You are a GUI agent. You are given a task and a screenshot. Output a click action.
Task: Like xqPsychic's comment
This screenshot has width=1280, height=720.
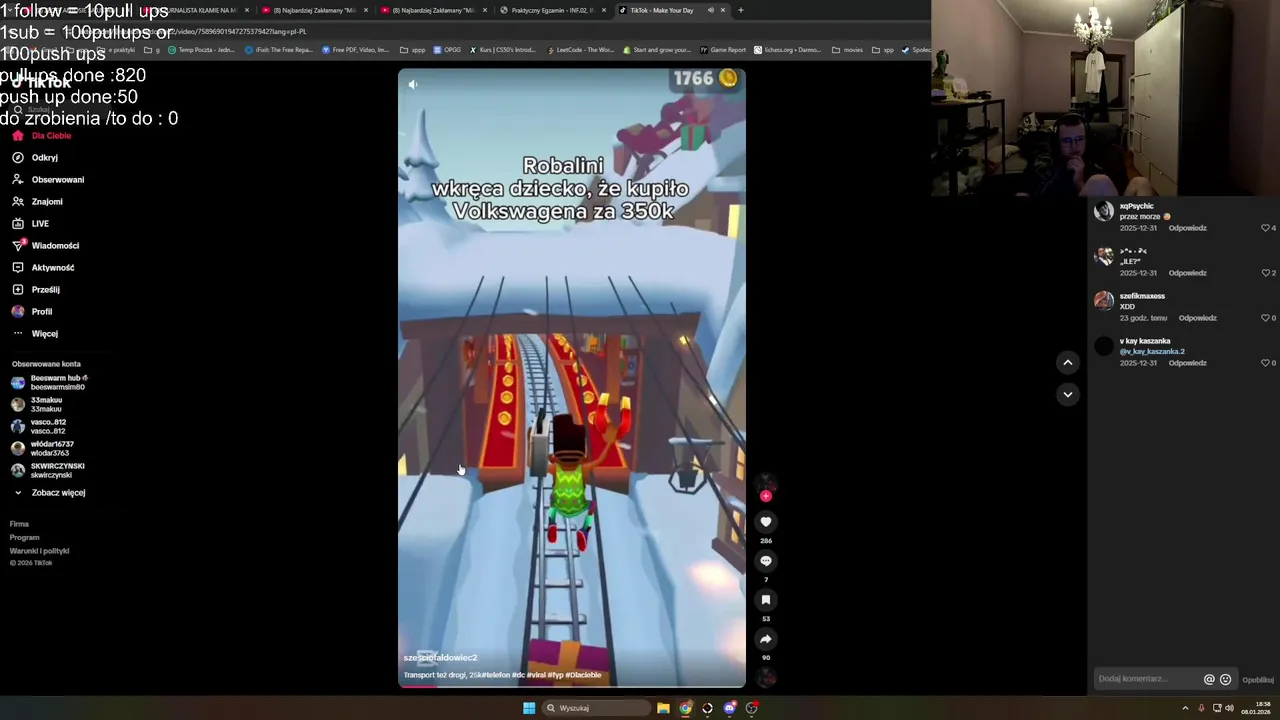click(1265, 228)
